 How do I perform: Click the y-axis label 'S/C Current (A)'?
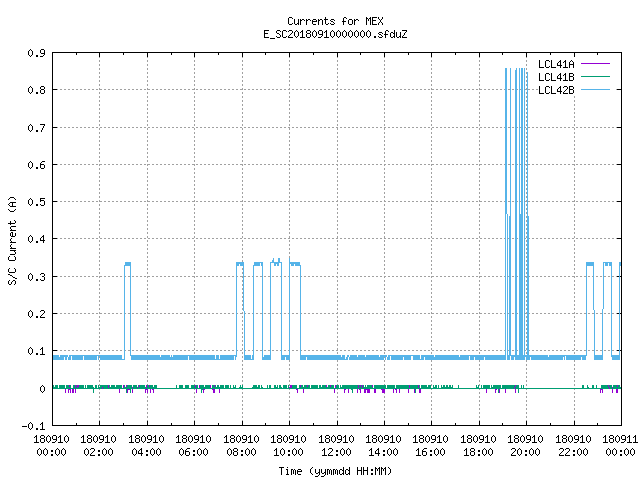tap(13, 240)
